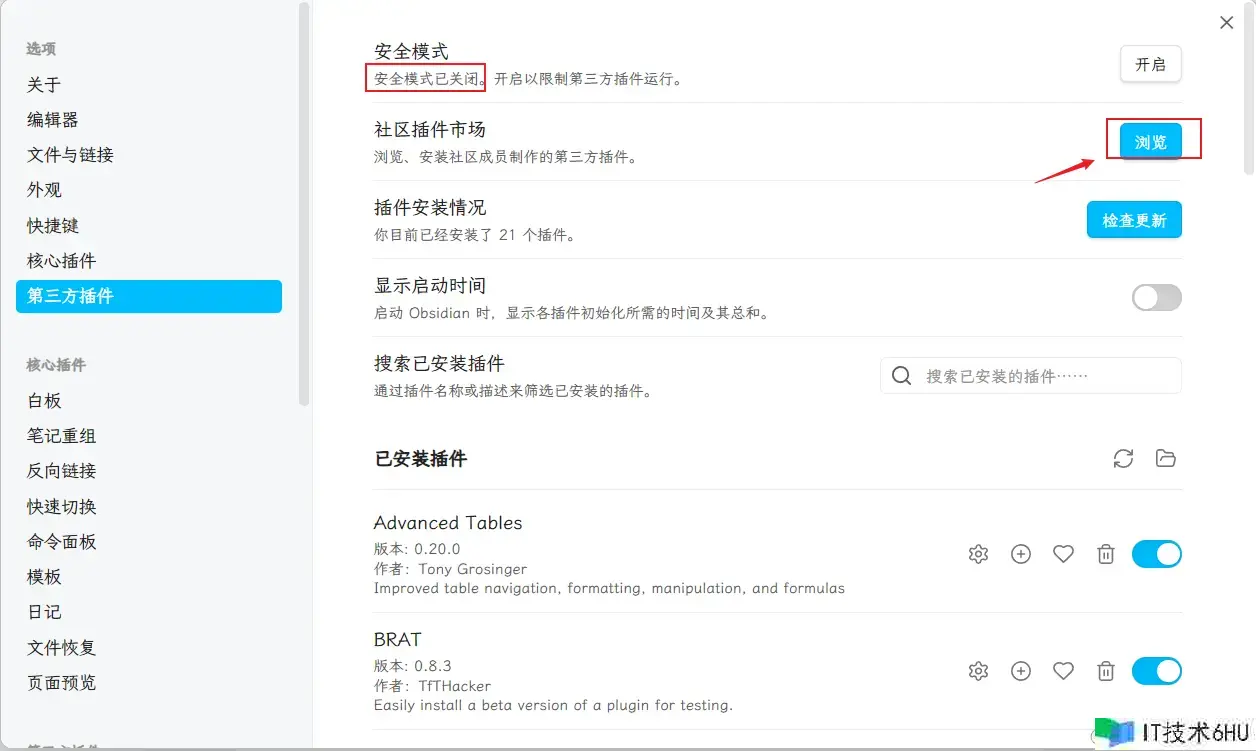Image resolution: width=1256 pixels, height=751 pixels.
Task: Click 检查更新 button for plugins
Action: tap(1134, 220)
